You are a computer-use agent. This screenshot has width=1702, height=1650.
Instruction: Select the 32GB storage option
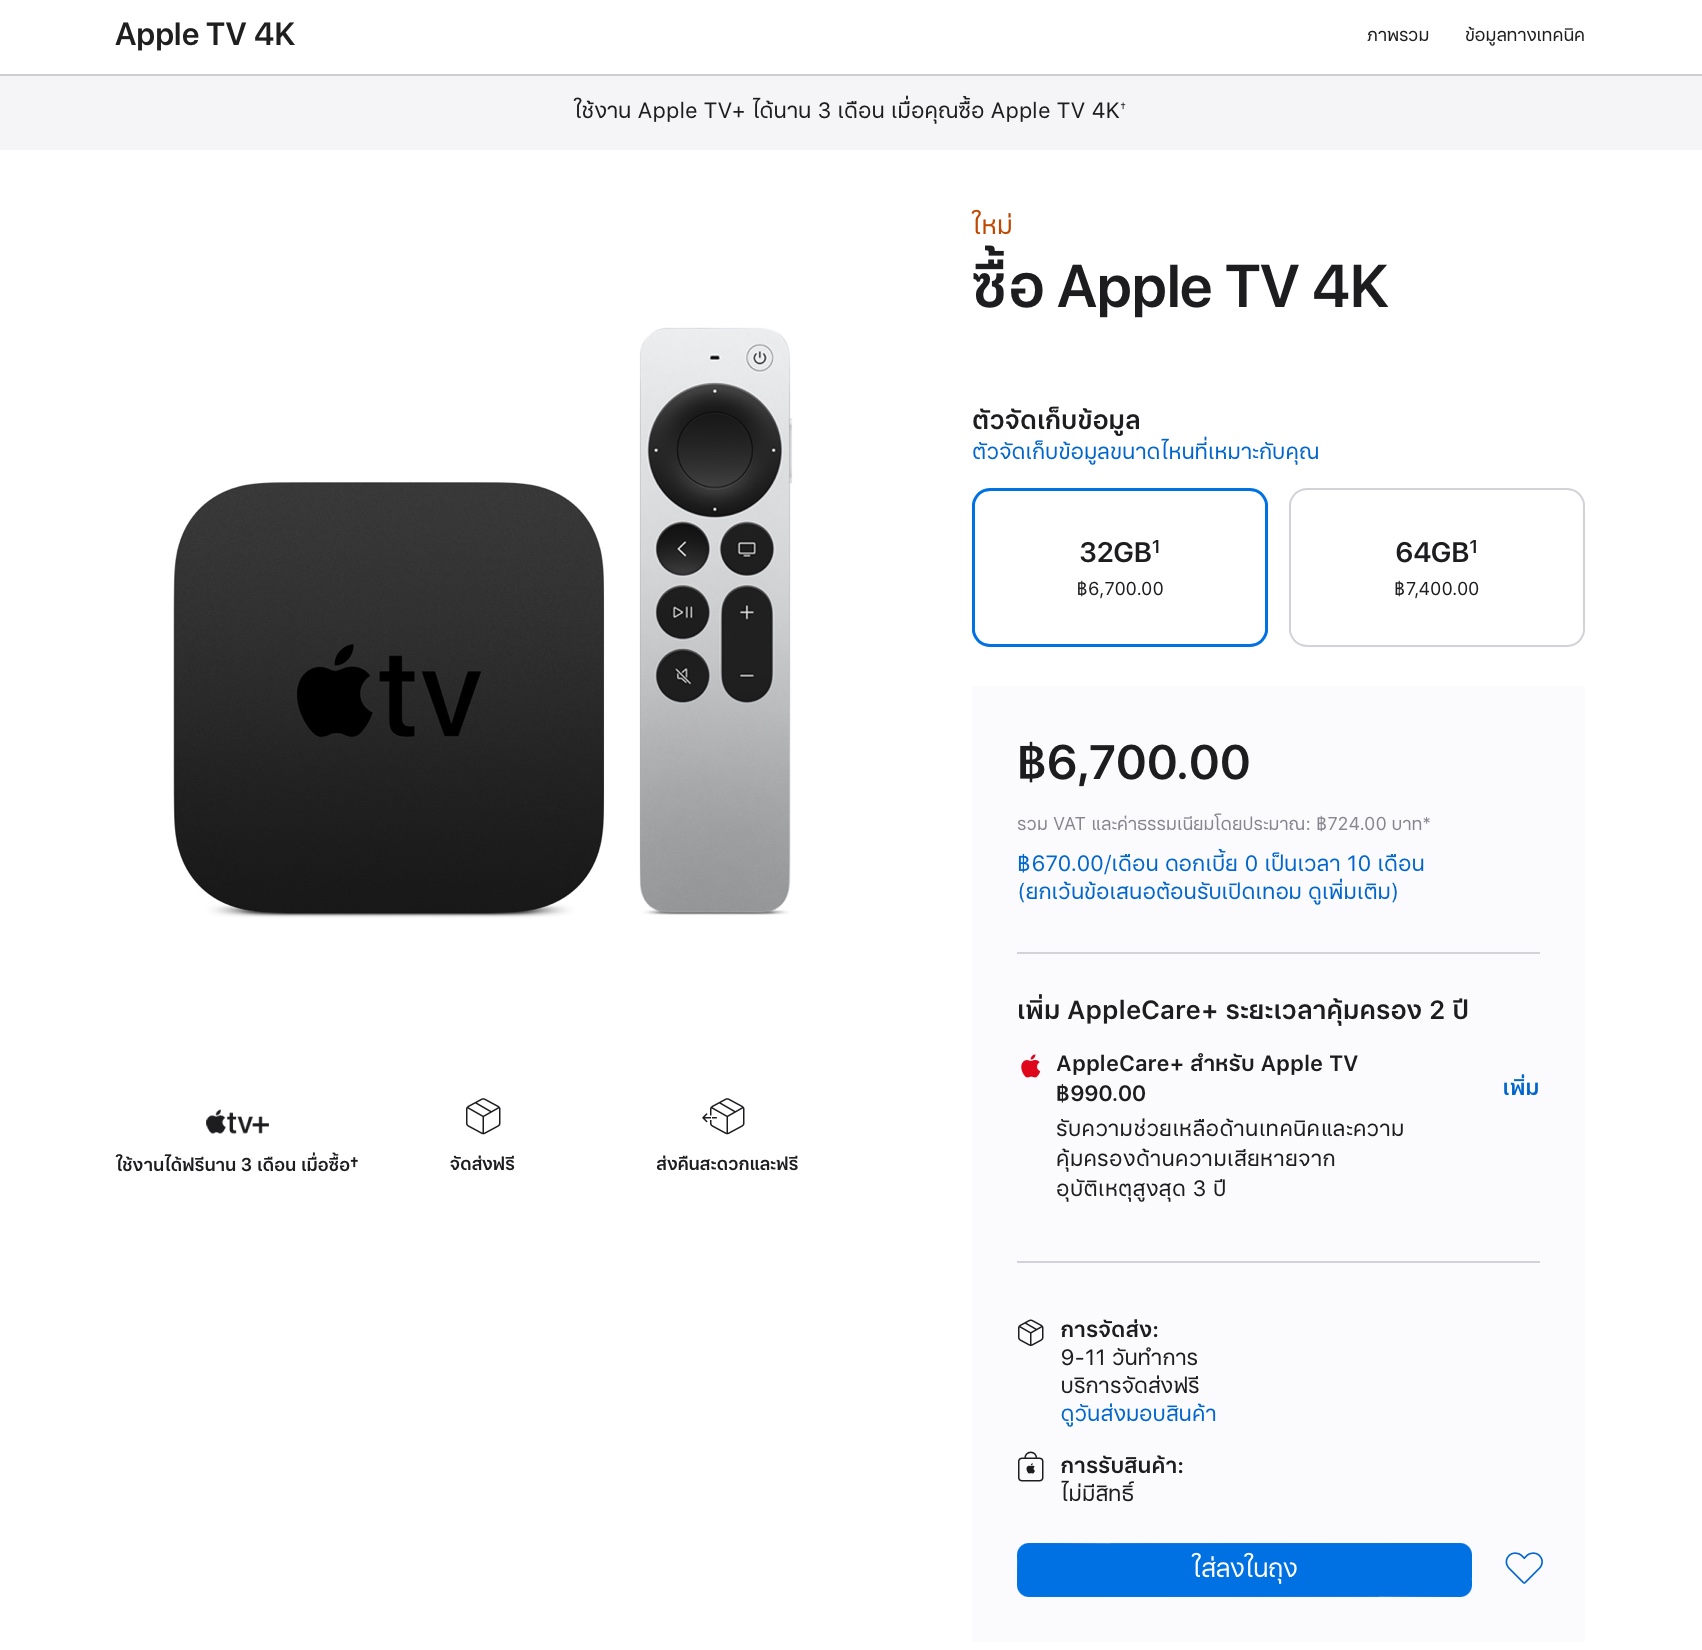(x=1120, y=567)
